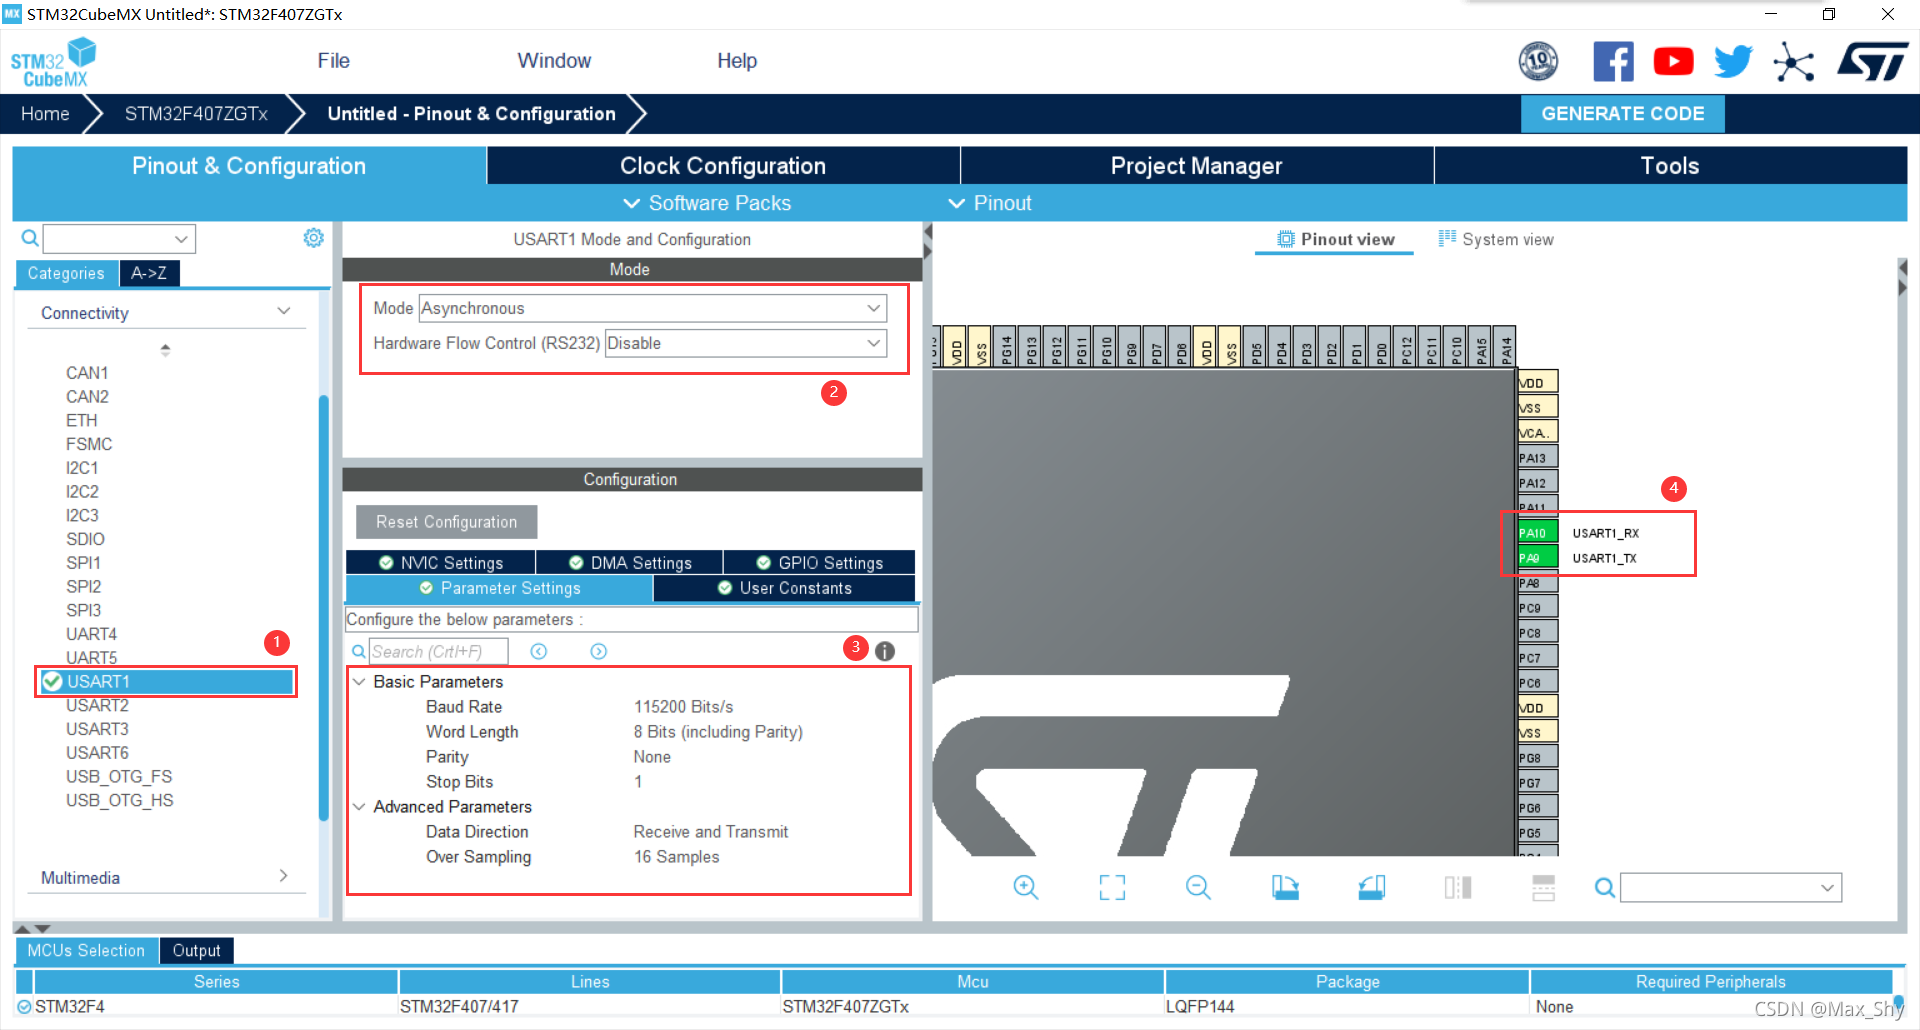Switch to the Output tab
The height and width of the screenshot is (1030, 1920).
[196, 950]
